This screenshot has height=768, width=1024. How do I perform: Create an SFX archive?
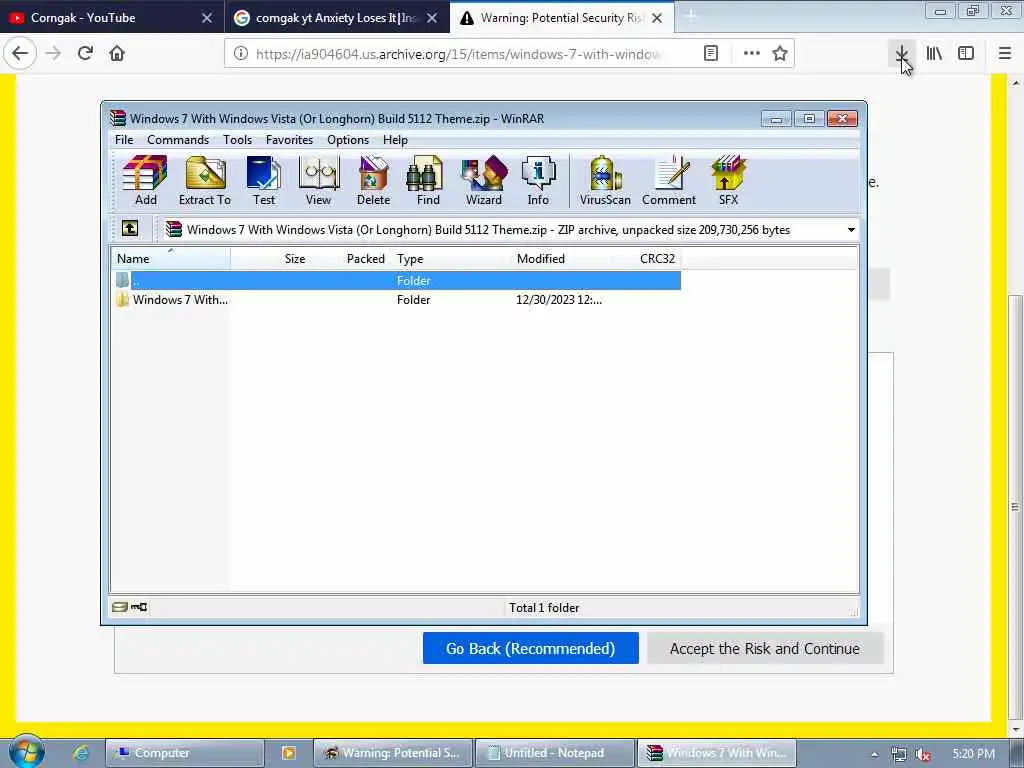[x=728, y=181]
